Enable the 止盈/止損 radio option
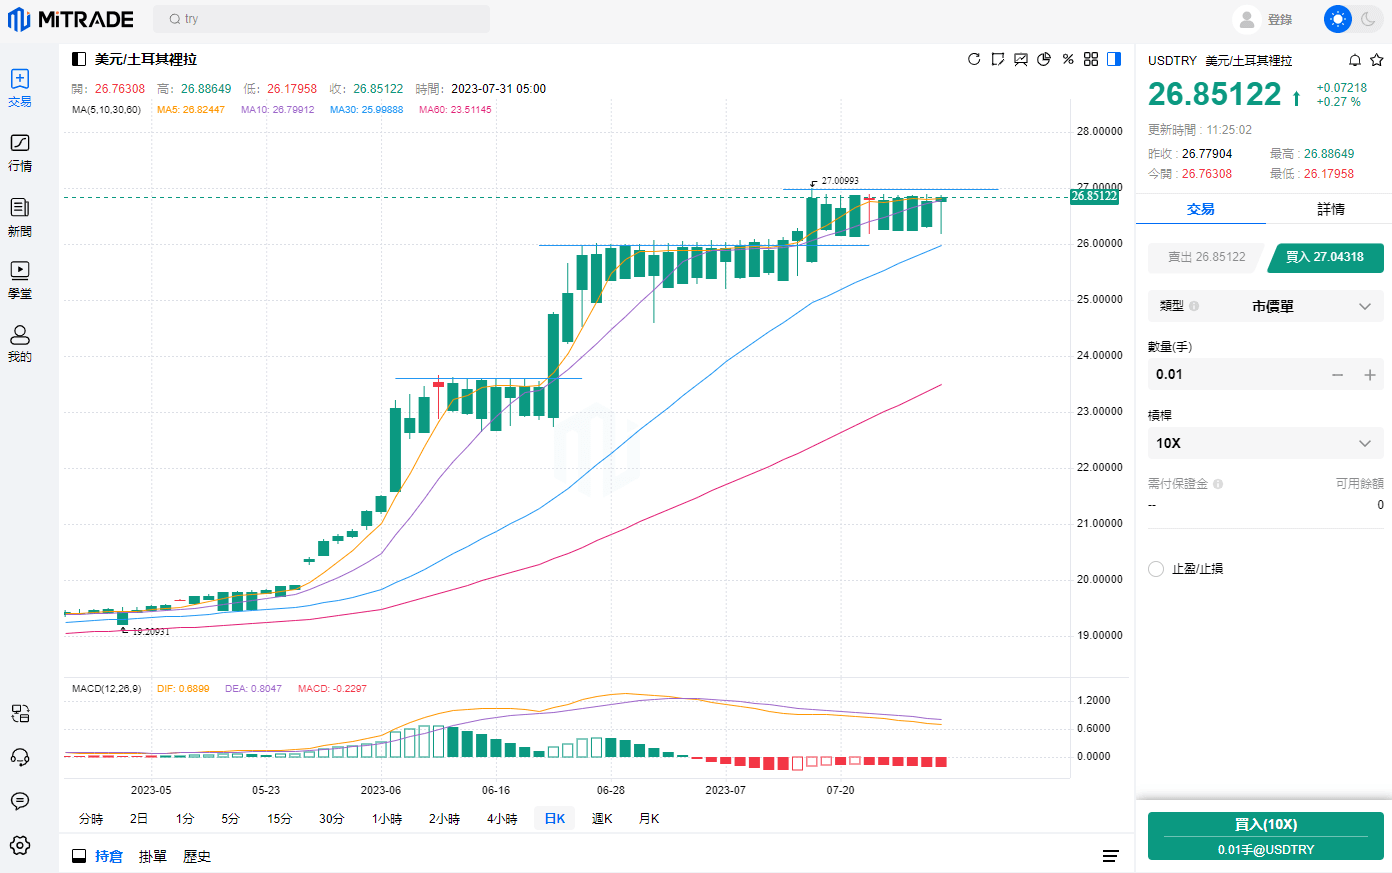The width and height of the screenshot is (1392, 873). pos(1156,569)
